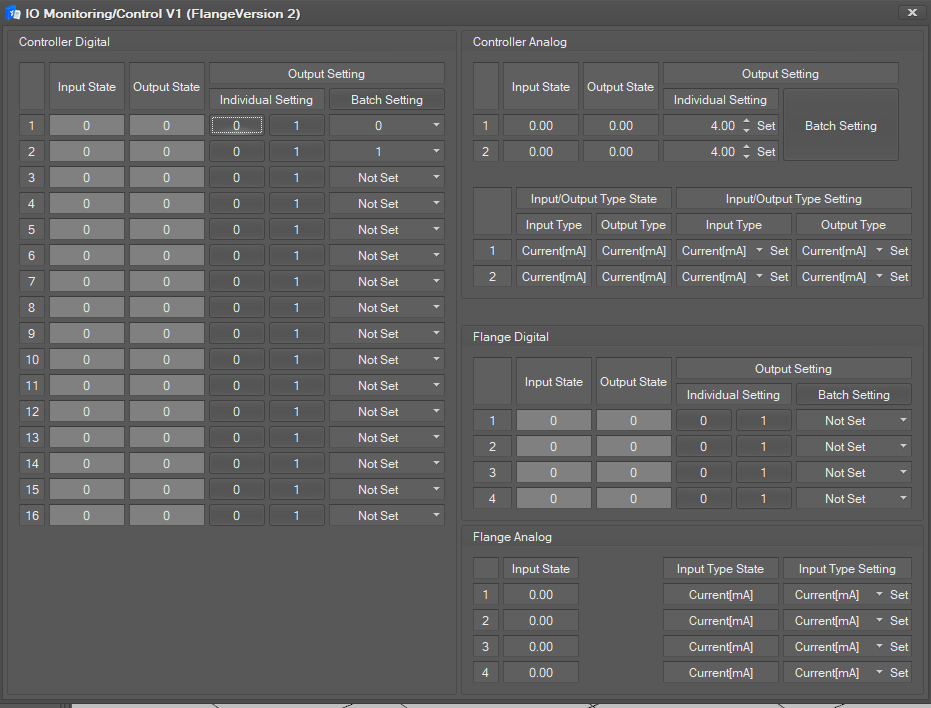This screenshot has width=931, height=708.
Task: Close the IO Monitoring/Control window
Action: tap(911, 12)
